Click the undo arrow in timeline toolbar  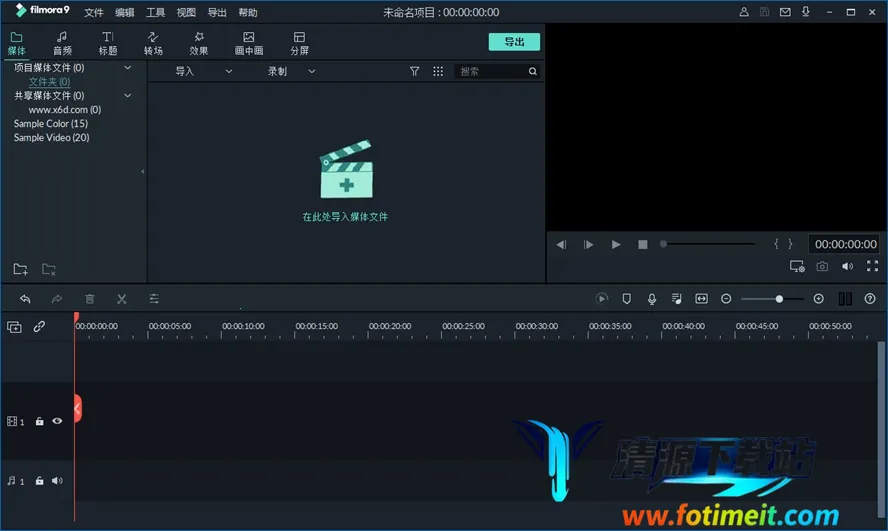pyautogui.click(x=25, y=299)
